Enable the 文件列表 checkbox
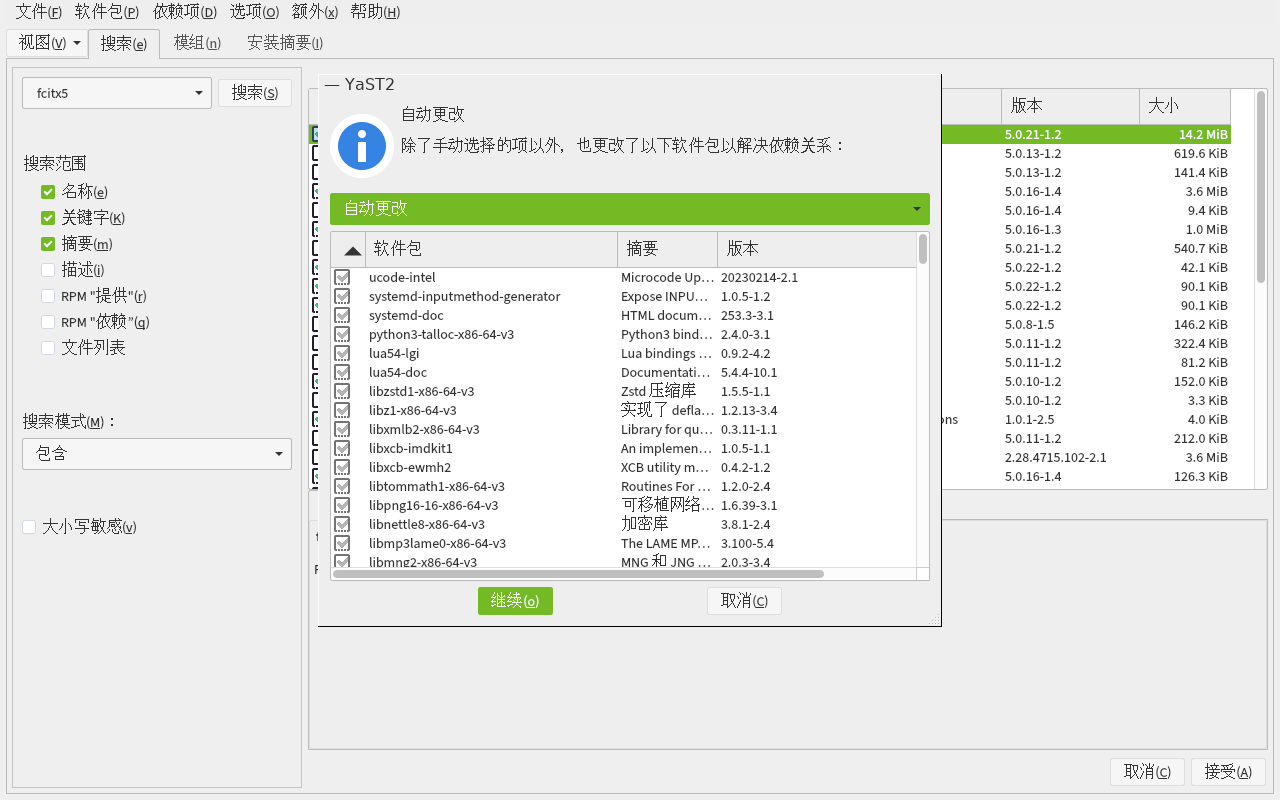This screenshot has width=1280, height=800. (48, 347)
